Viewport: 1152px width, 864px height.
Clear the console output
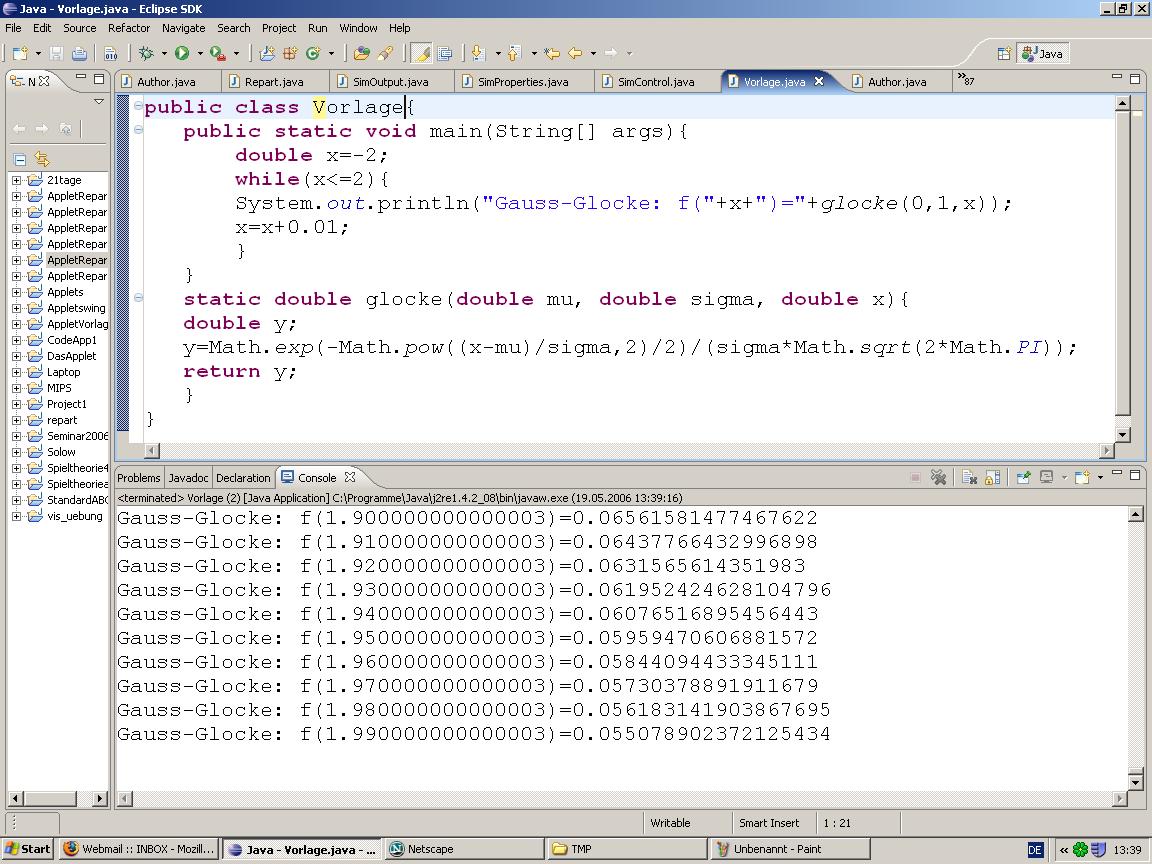pyautogui.click(x=969, y=478)
